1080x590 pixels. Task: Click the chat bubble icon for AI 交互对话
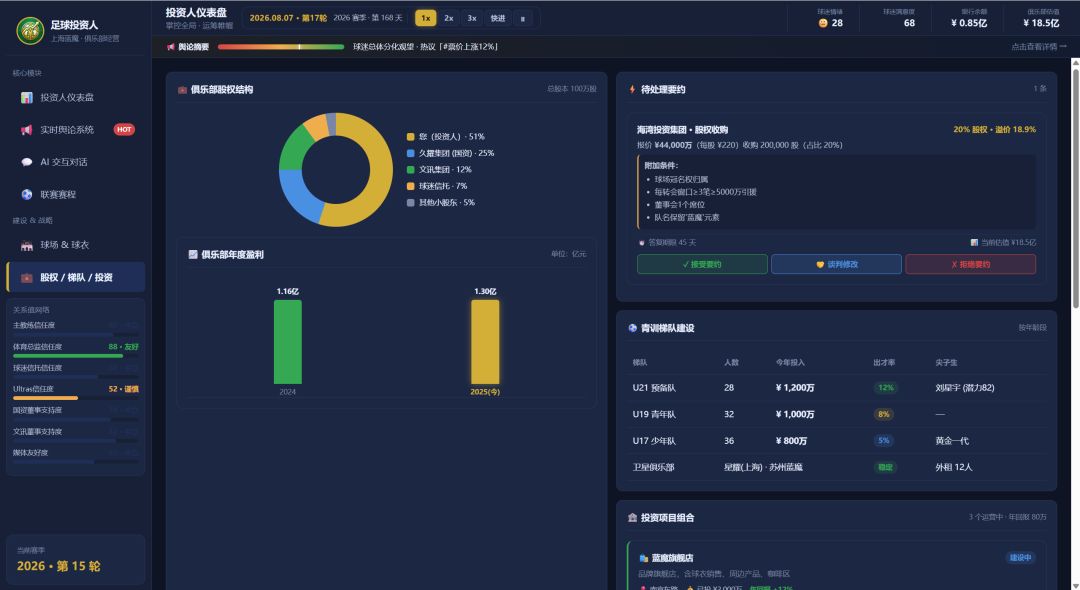tap(27, 162)
